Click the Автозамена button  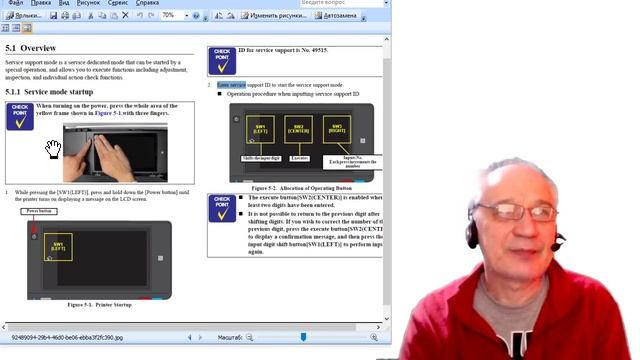point(336,16)
